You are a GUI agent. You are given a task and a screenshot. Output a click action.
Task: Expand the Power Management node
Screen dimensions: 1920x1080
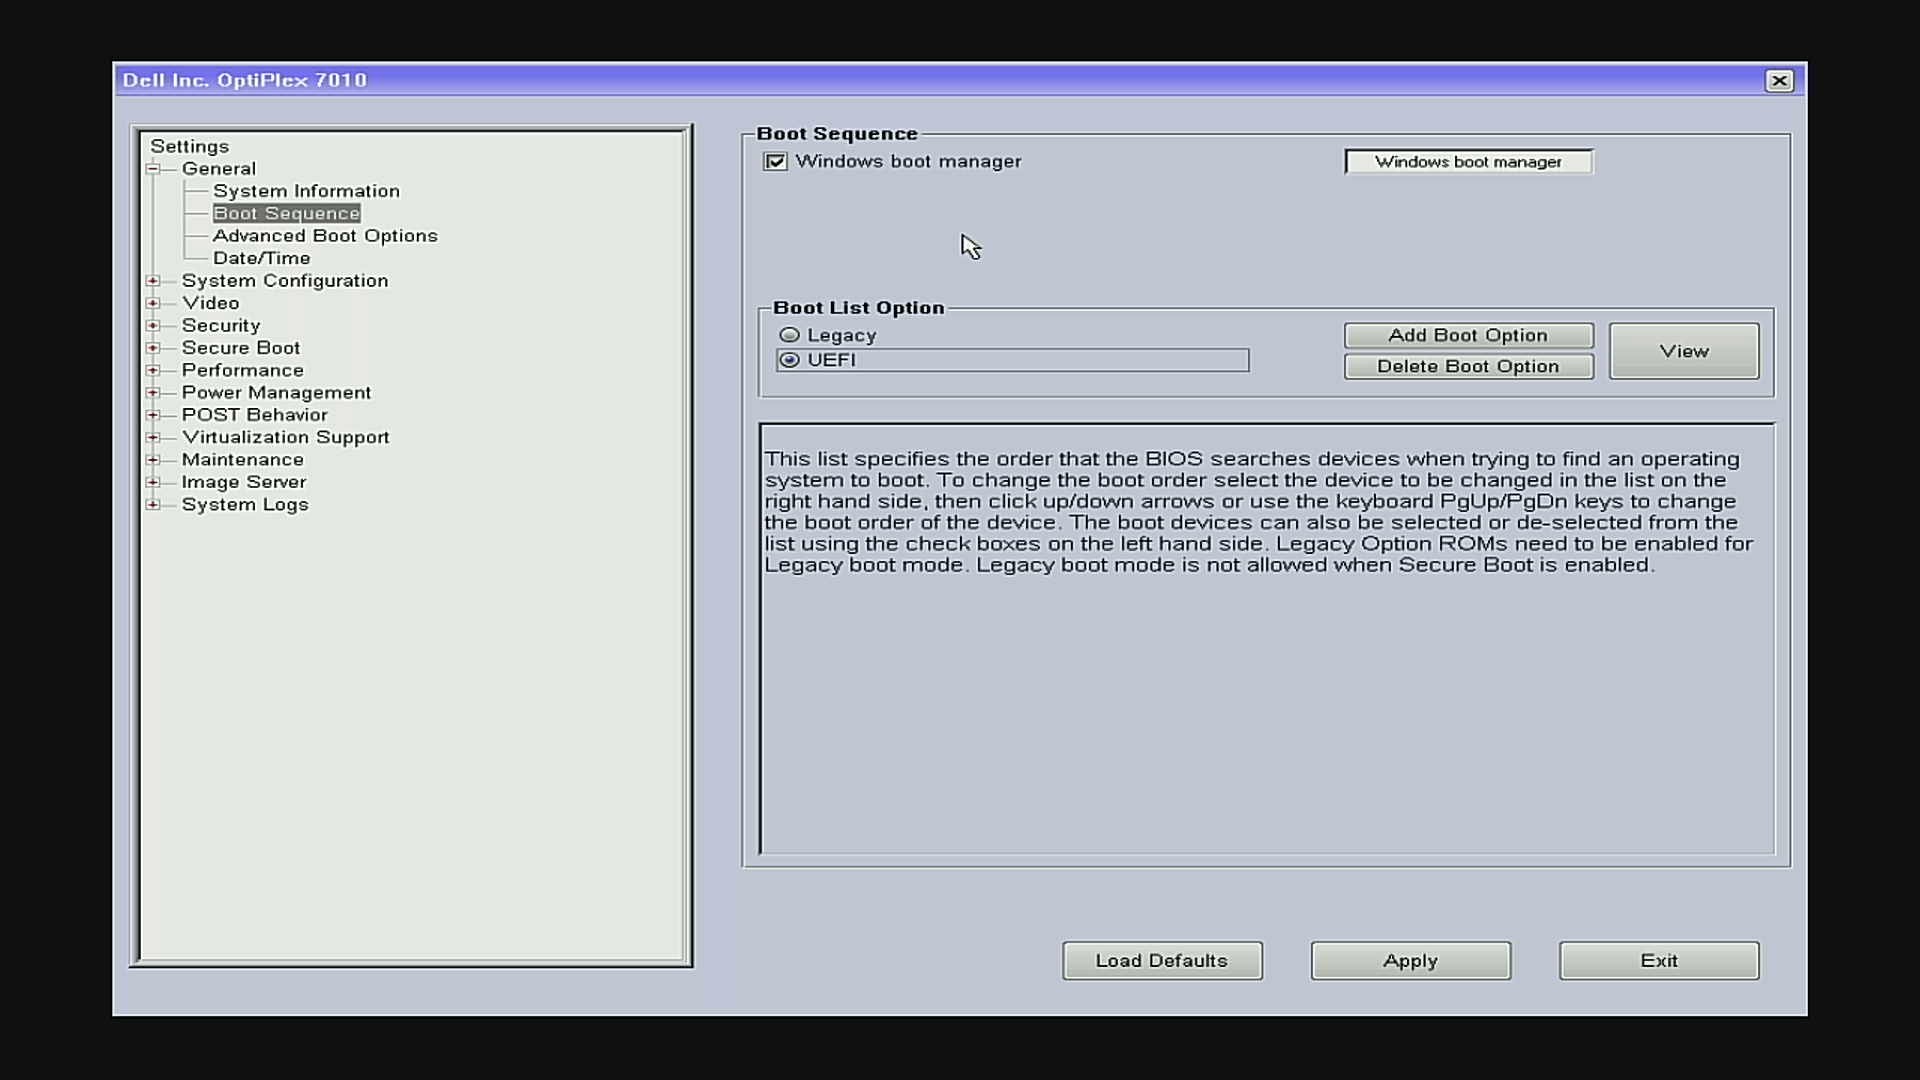pyautogui.click(x=153, y=393)
